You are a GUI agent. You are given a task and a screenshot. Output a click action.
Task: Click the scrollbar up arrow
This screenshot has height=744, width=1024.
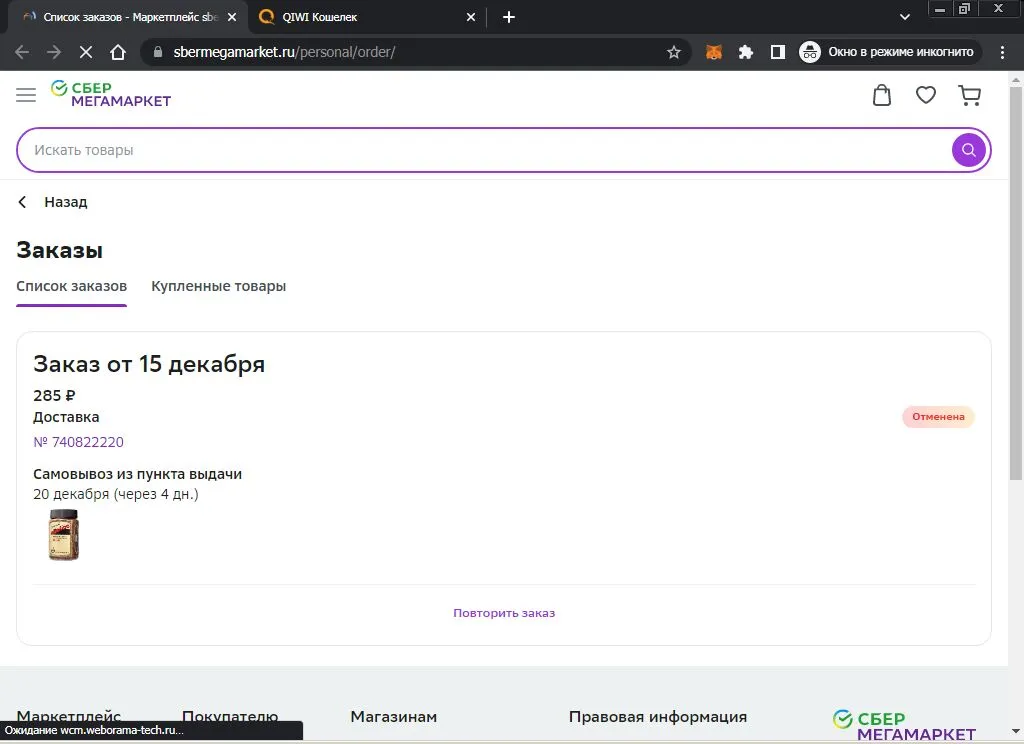click(x=1016, y=80)
